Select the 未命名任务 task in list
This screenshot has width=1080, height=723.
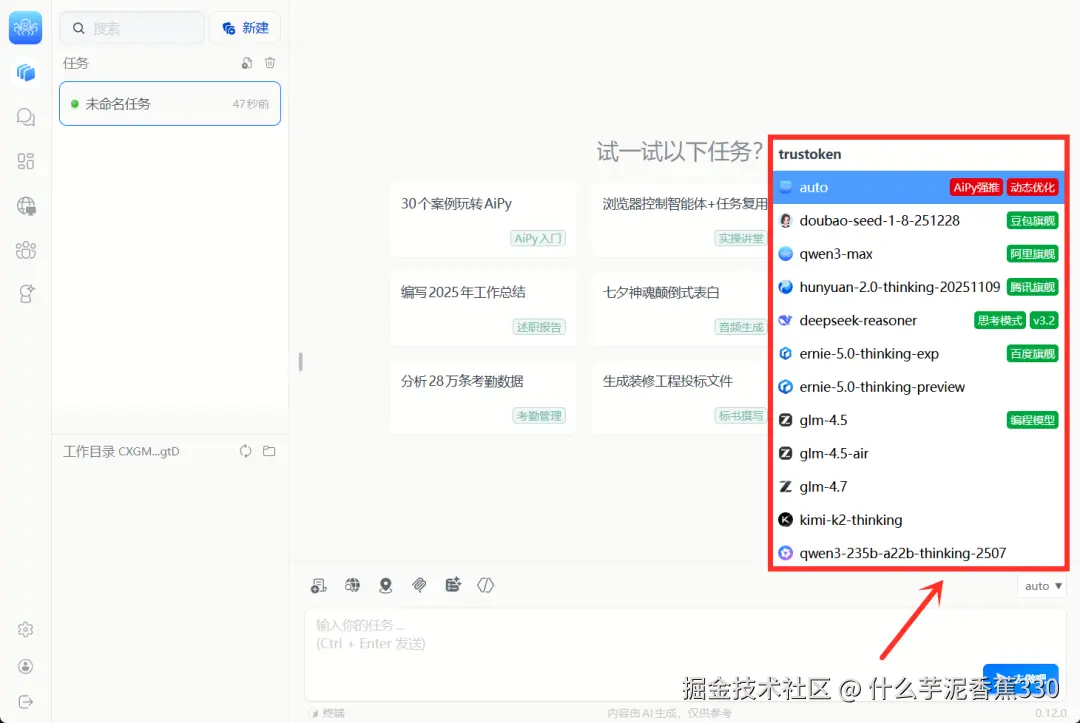pyautogui.click(x=169, y=103)
